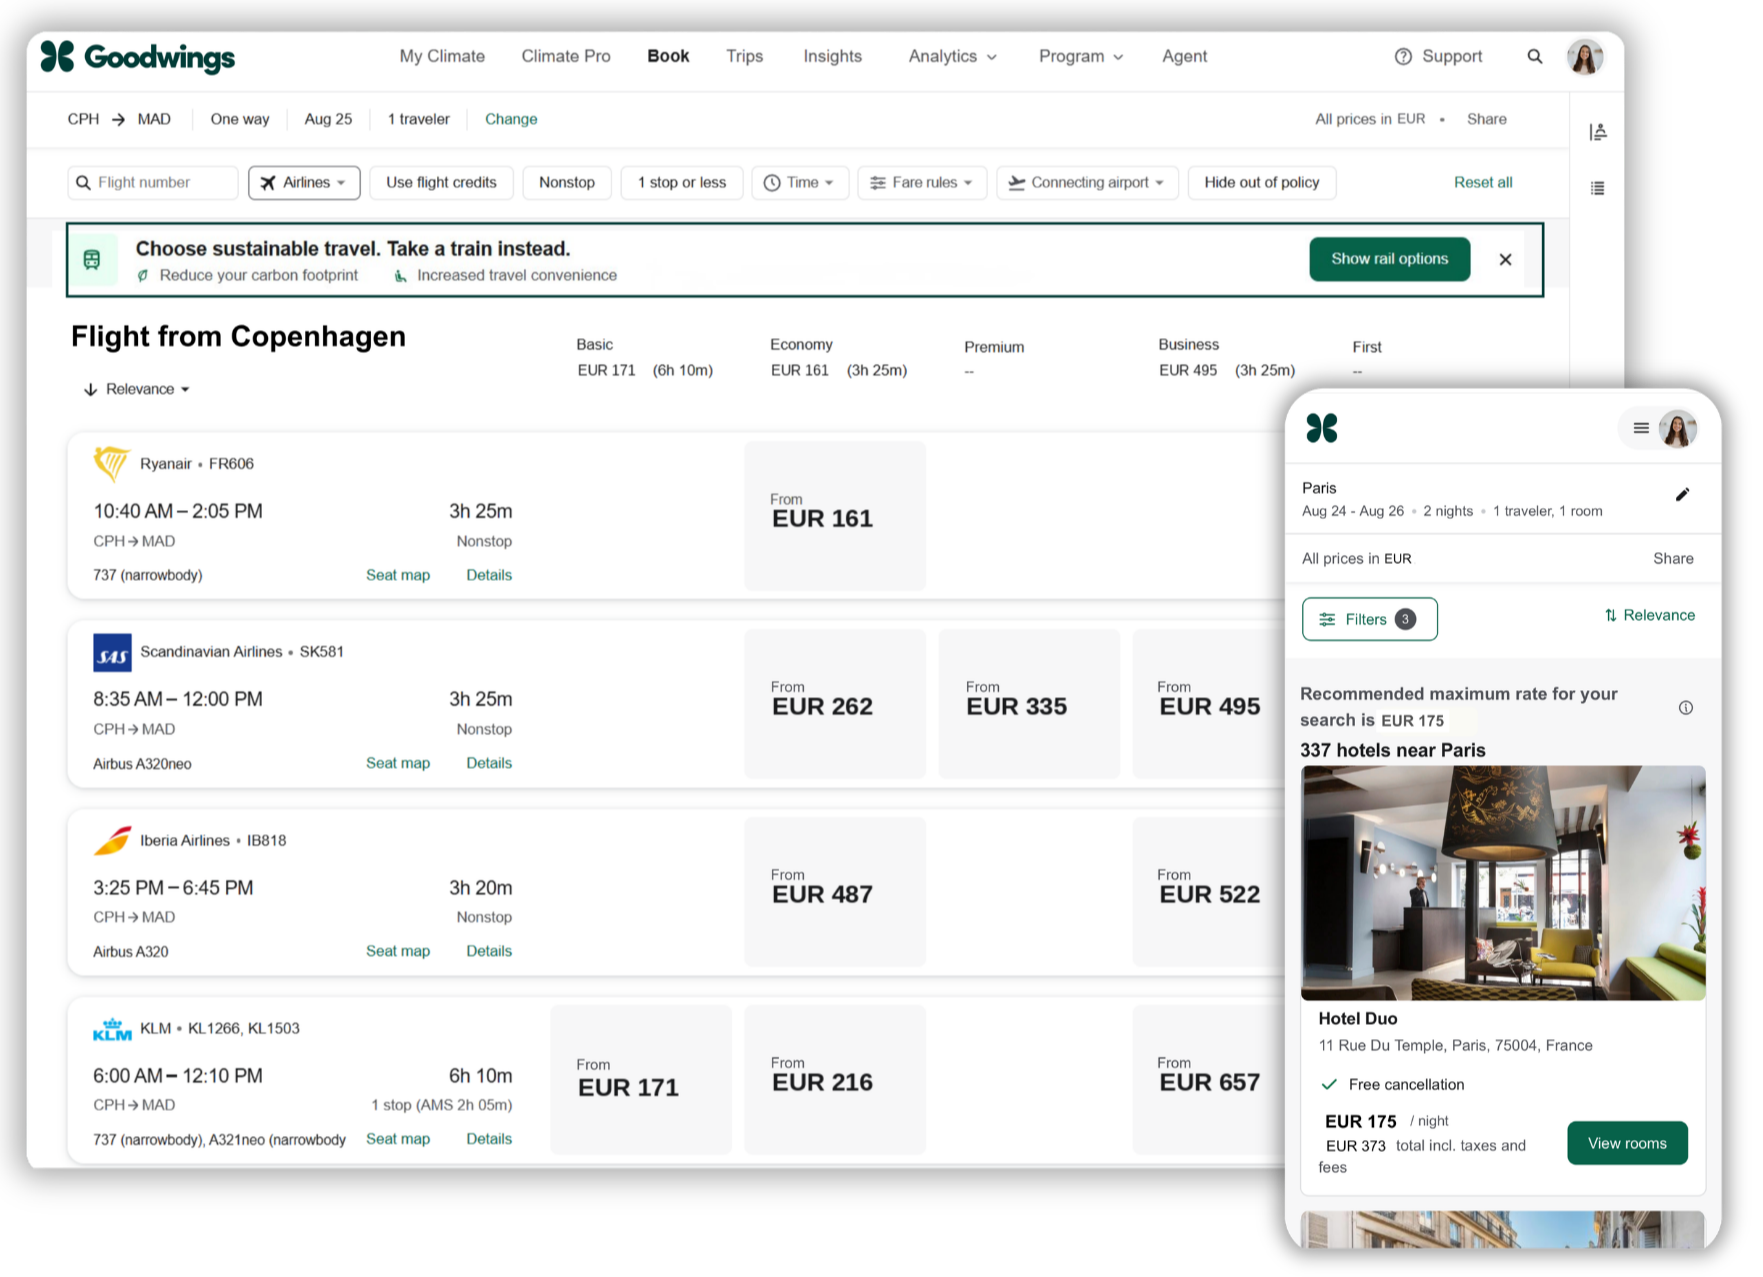Click Share link in flight search bar

(x=1487, y=120)
